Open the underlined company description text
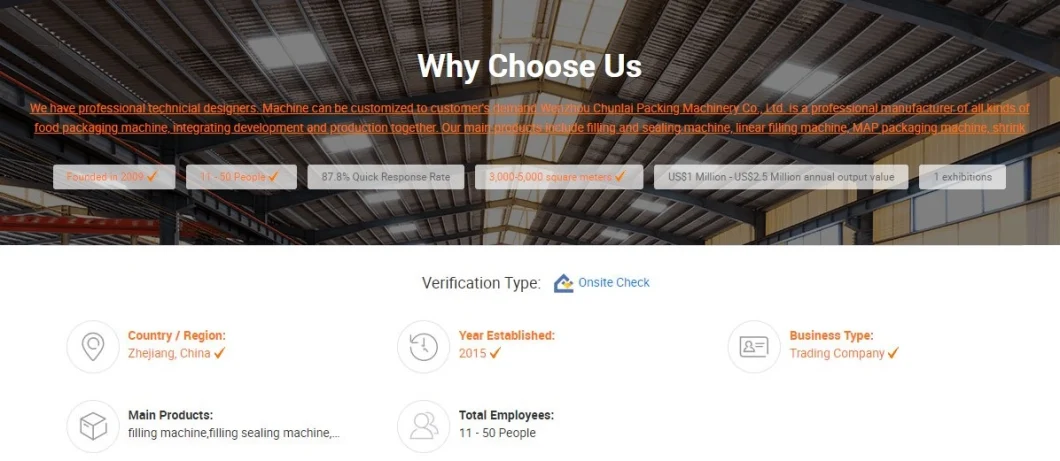This screenshot has width=1060, height=461. (530, 118)
